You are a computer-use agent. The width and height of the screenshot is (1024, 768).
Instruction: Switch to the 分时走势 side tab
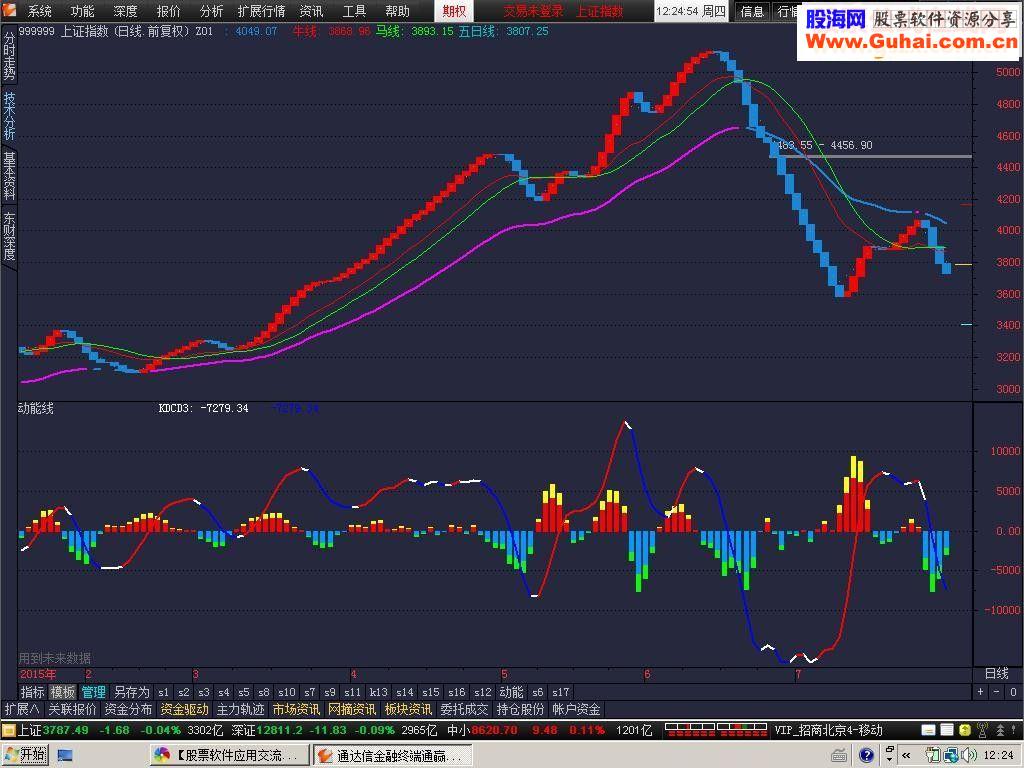(9, 55)
